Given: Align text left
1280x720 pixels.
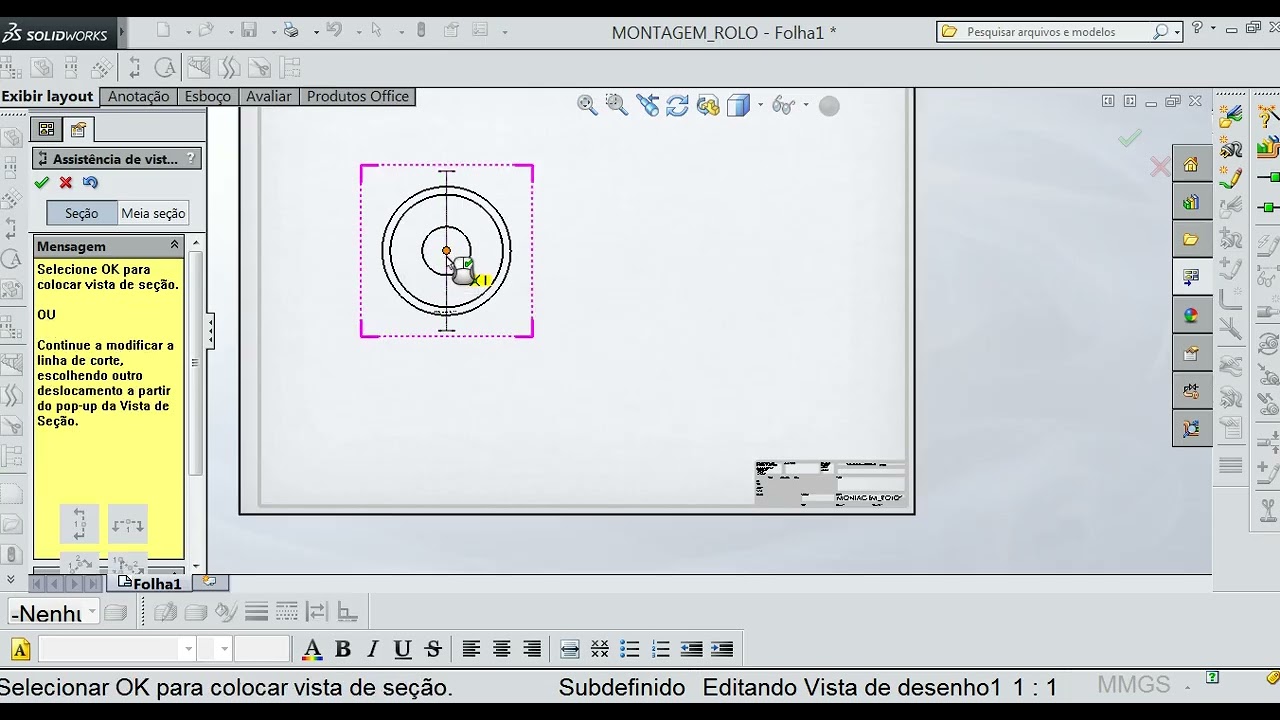Looking at the screenshot, I should pos(471,650).
